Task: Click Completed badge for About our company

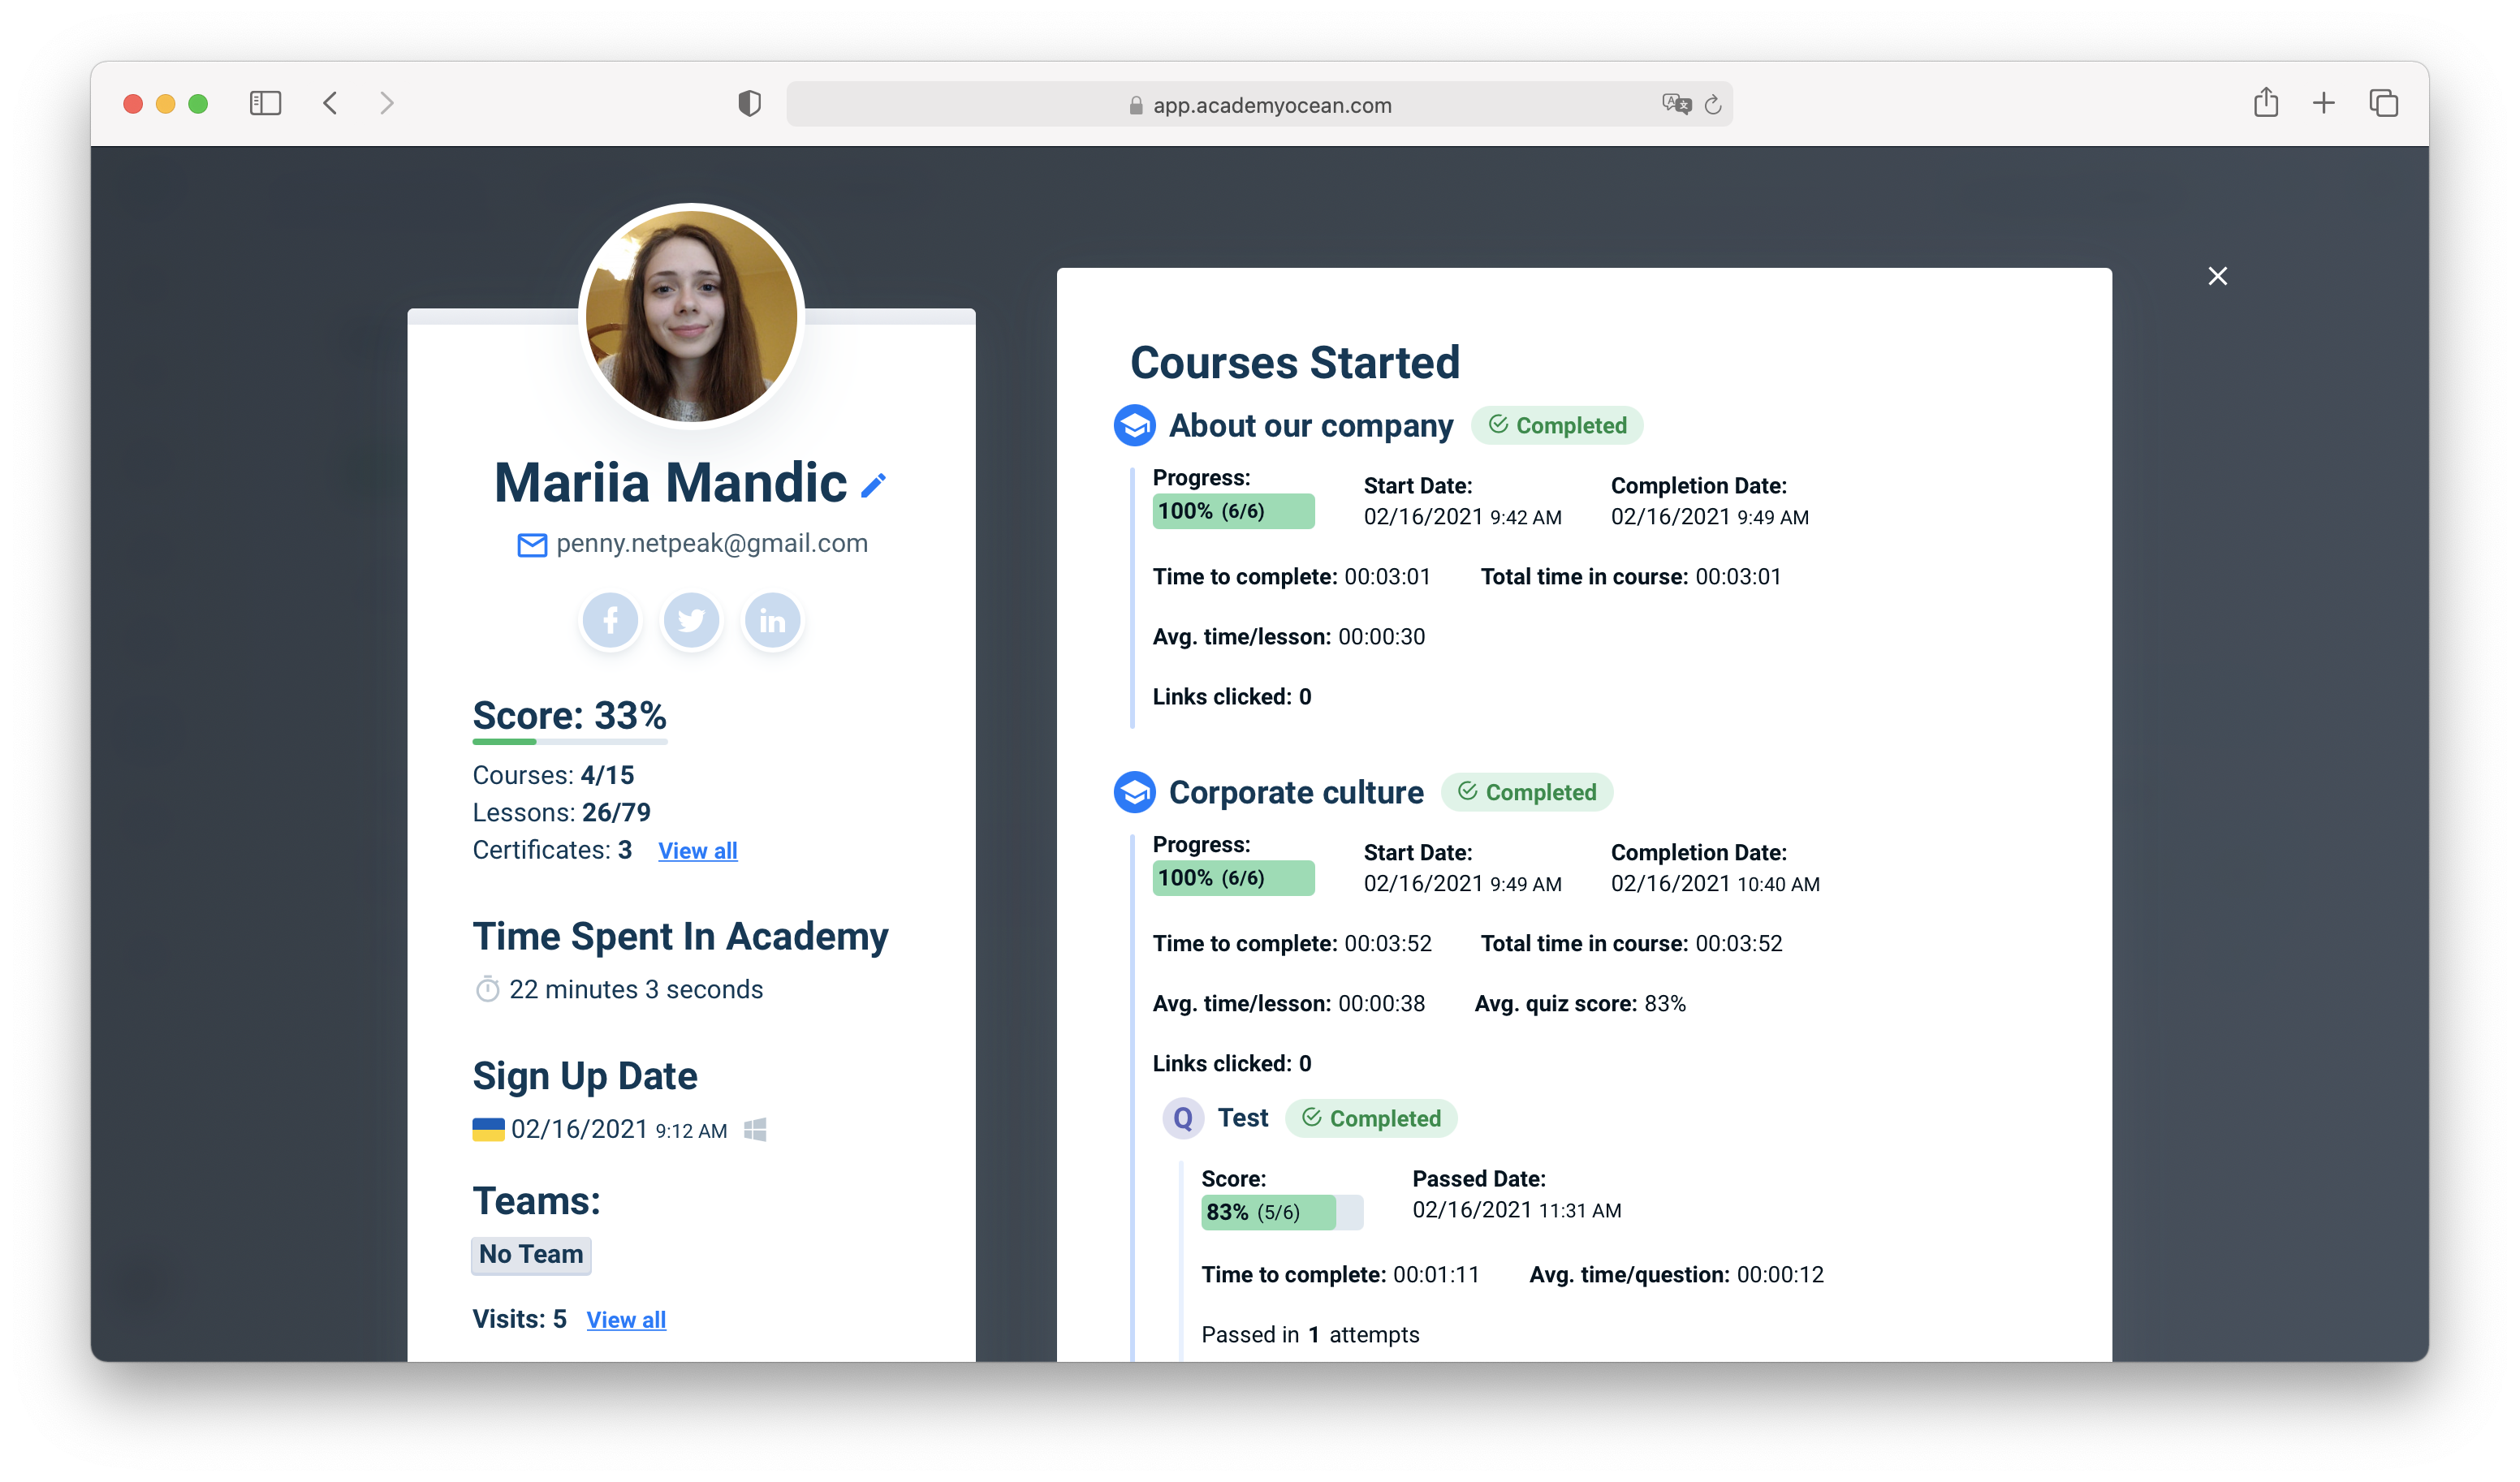Action: click(1556, 426)
